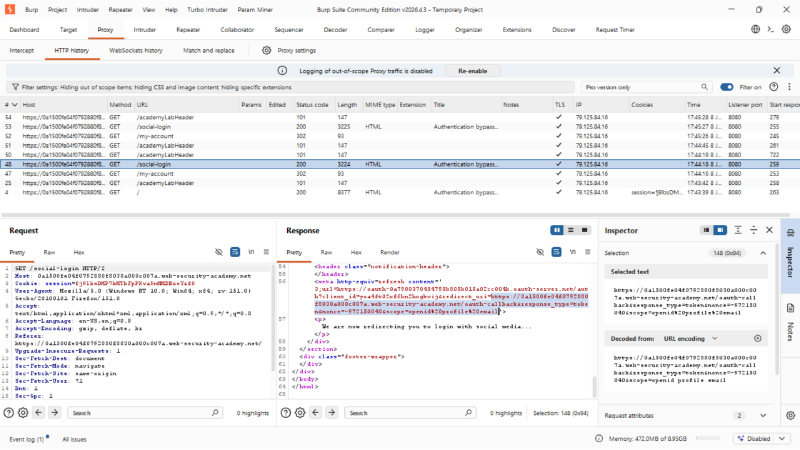The image size is (800, 450).
Task: Open AI Disabled dropdown arrow in status bar
Action: 782,438
